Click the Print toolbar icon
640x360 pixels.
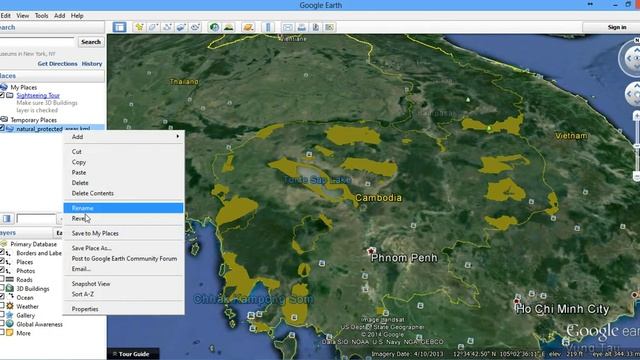(x=302, y=27)
